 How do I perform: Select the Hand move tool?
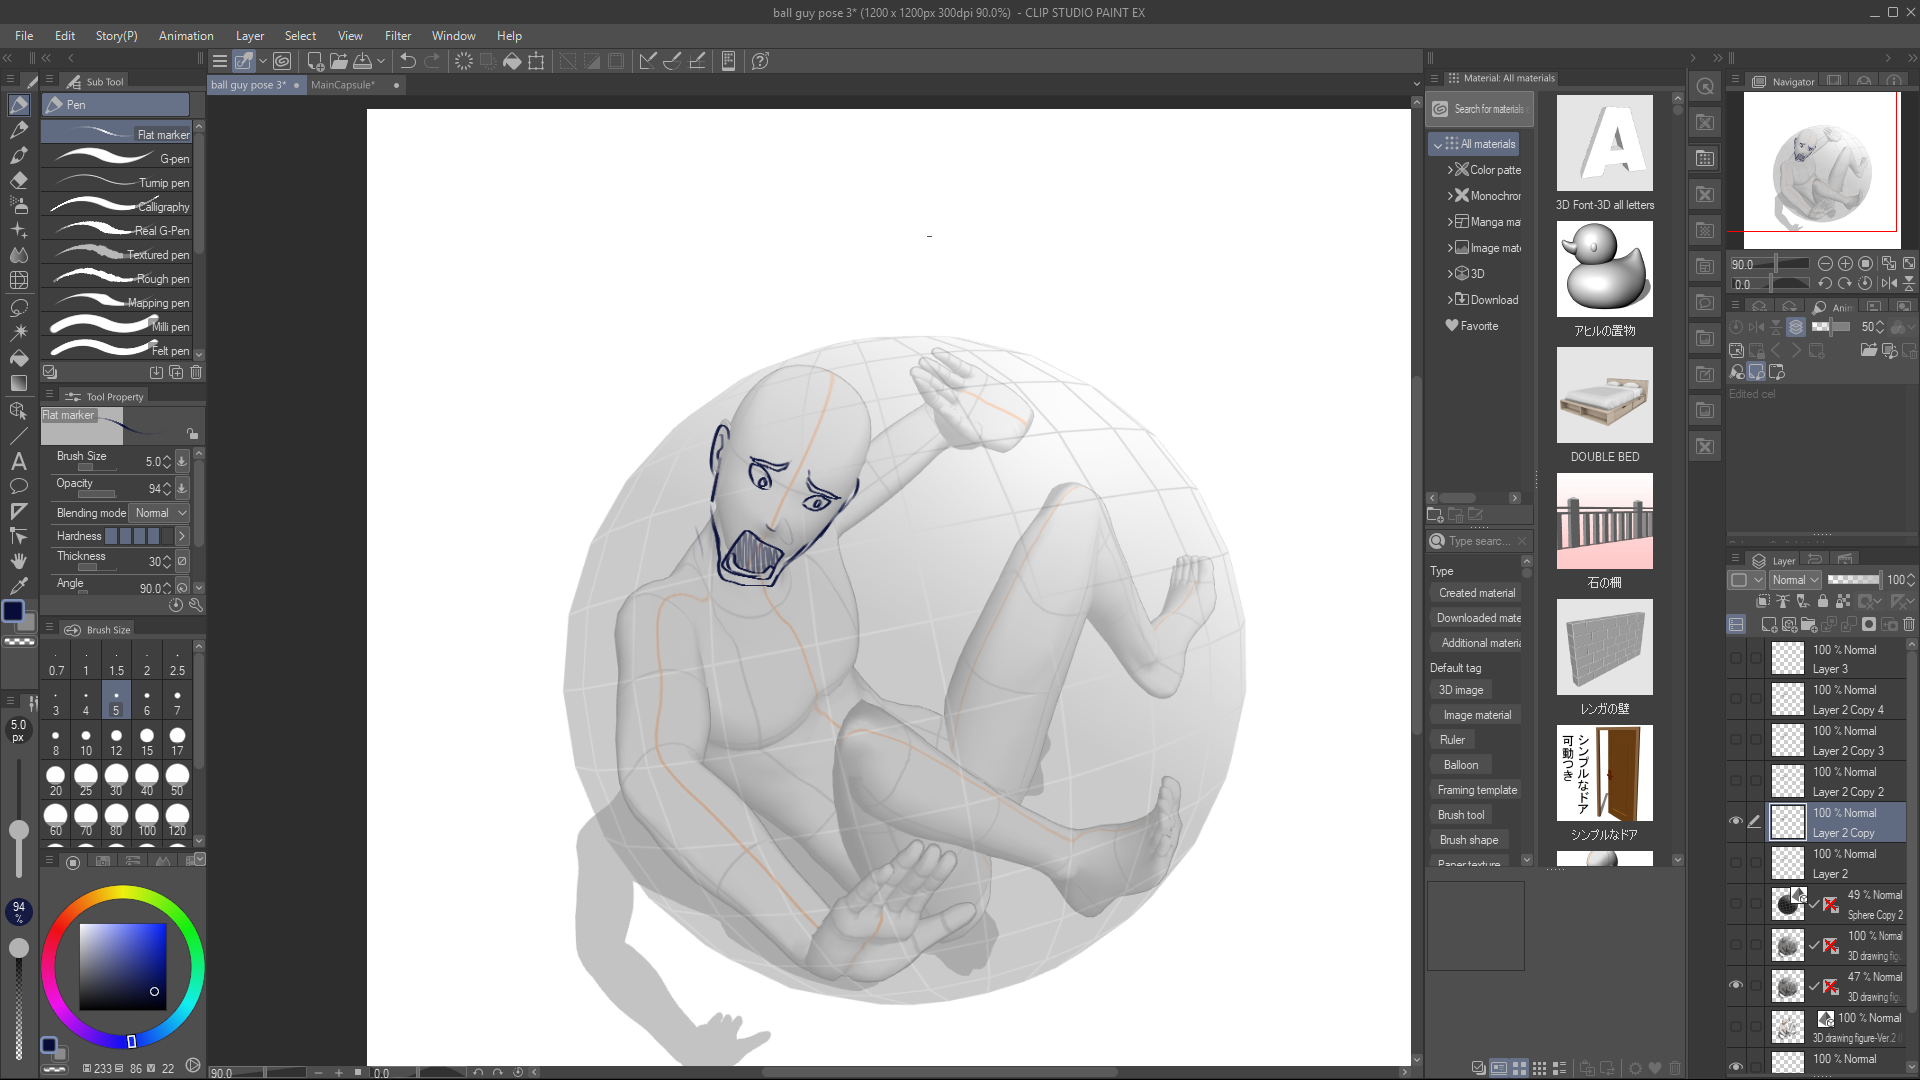click(x=18, y=561)
